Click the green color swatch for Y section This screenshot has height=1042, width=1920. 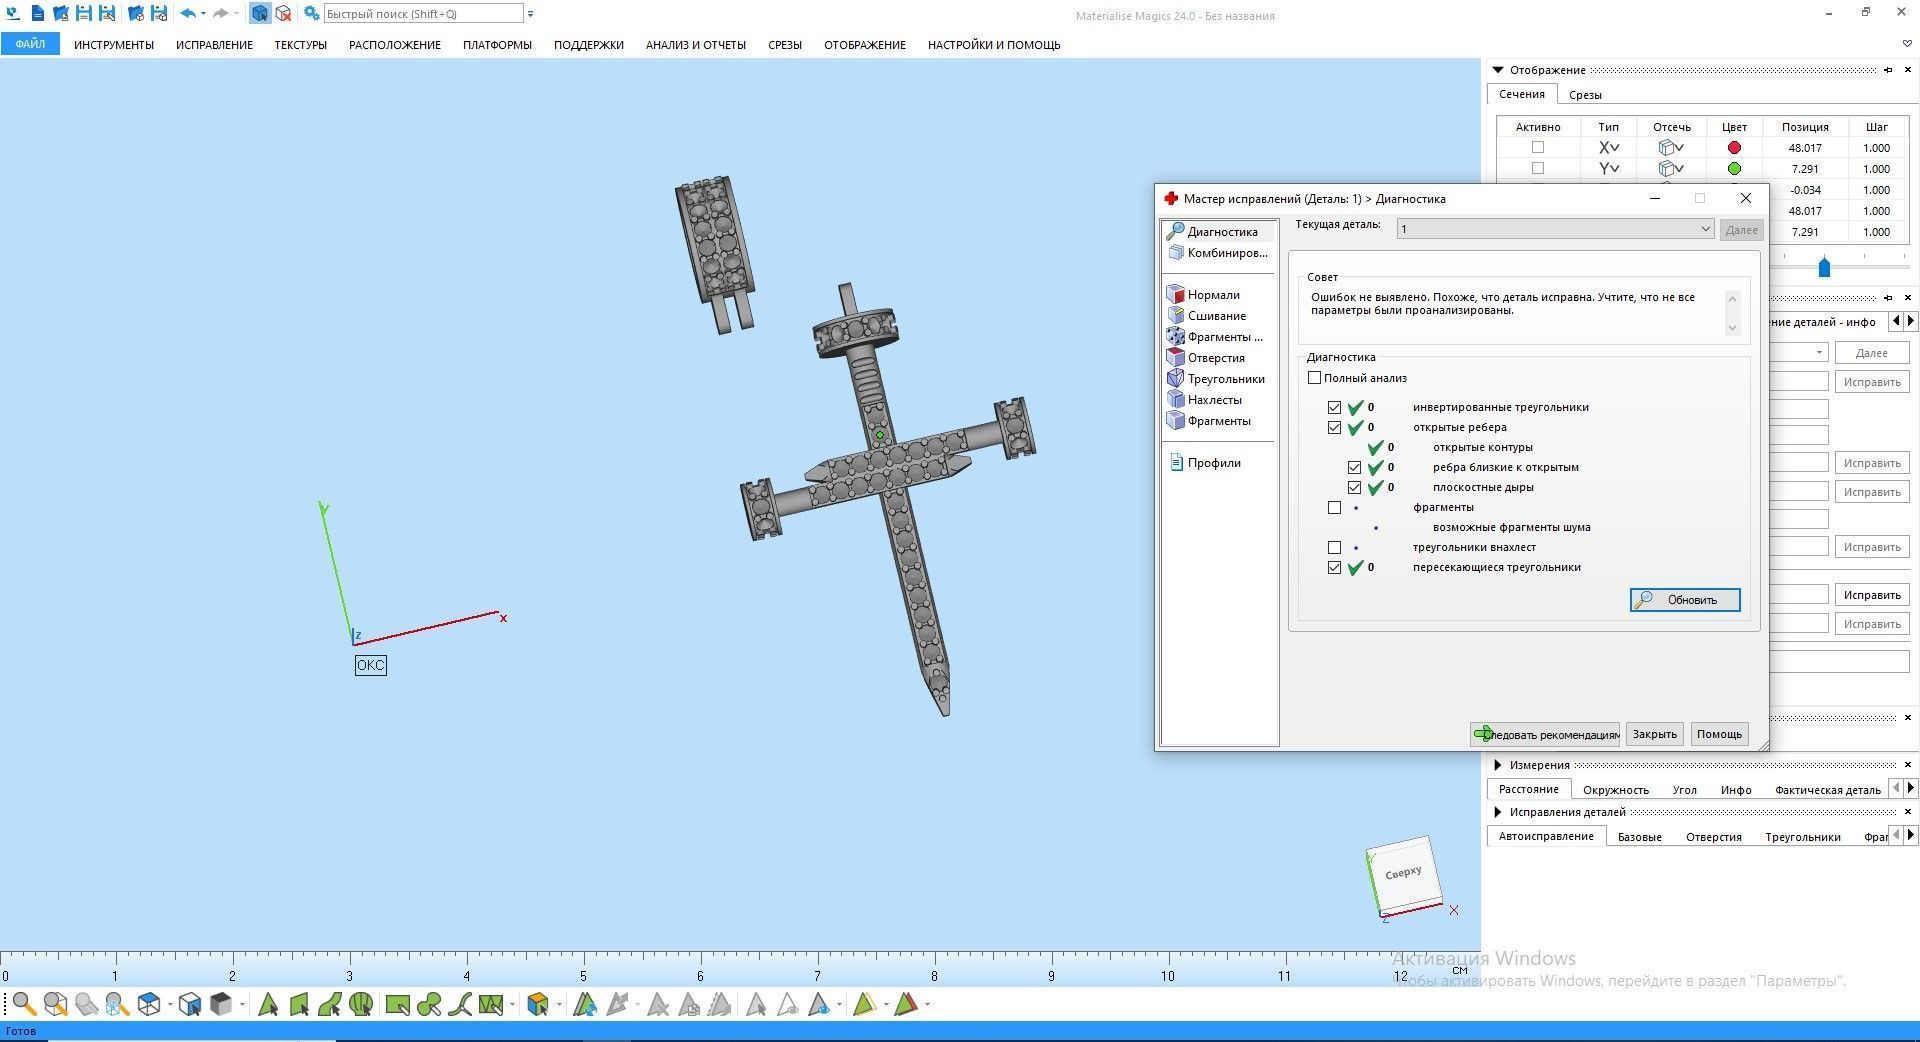tap(1734, 169)
